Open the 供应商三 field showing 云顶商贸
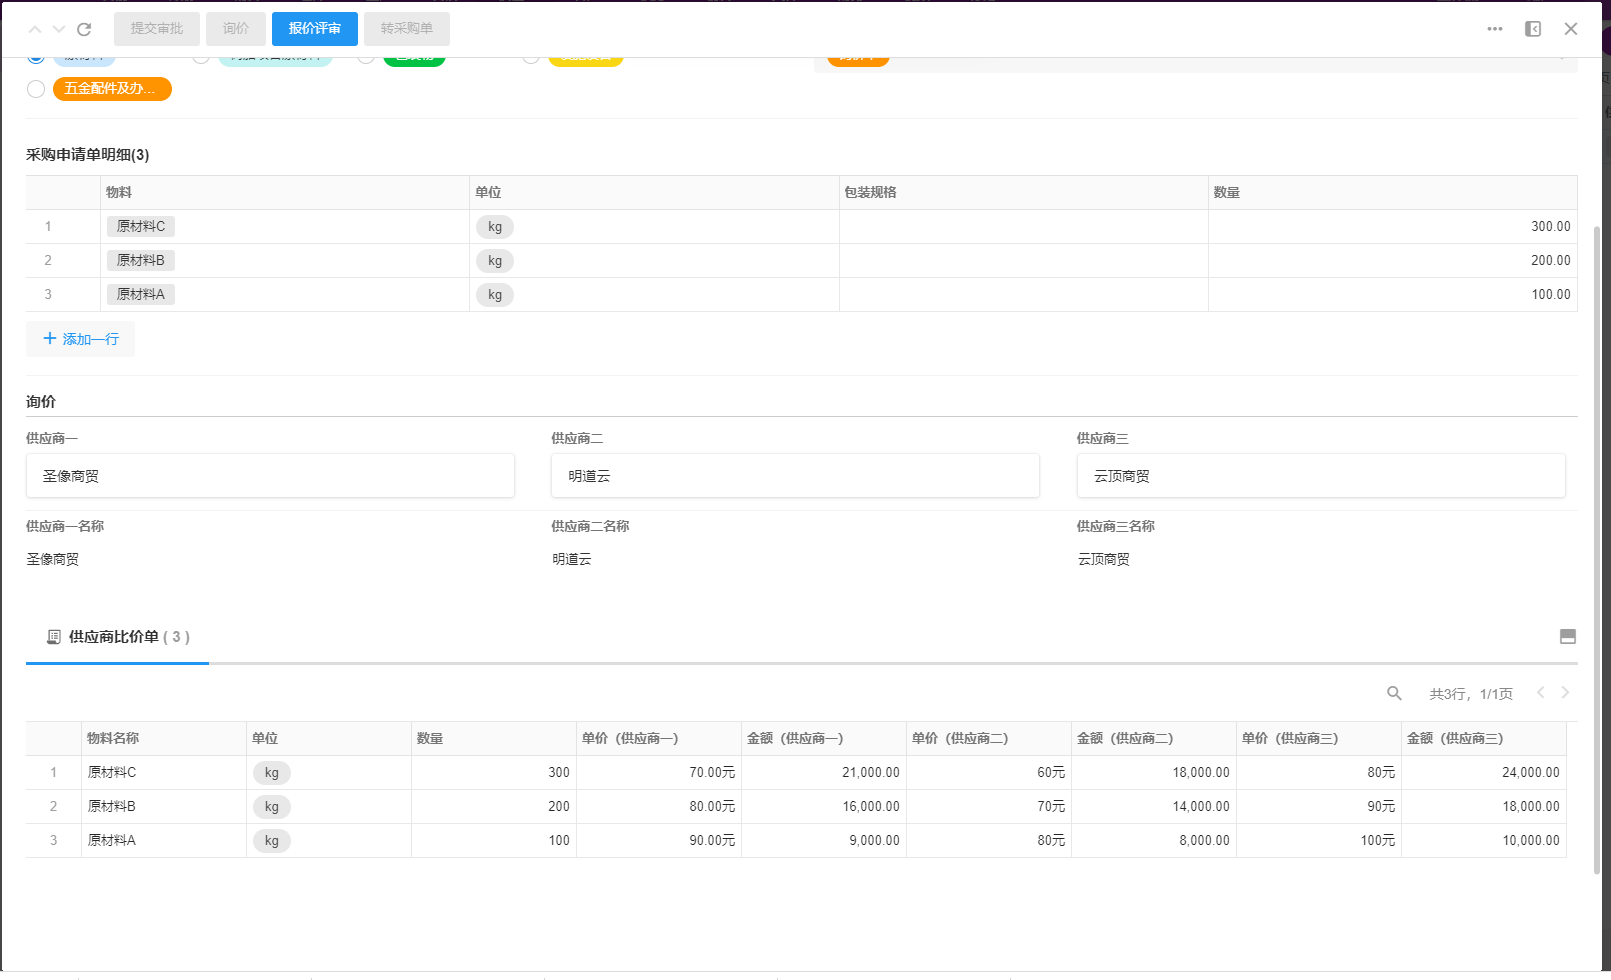This screenshot has width=1611, height=980. pos(1320,476)
